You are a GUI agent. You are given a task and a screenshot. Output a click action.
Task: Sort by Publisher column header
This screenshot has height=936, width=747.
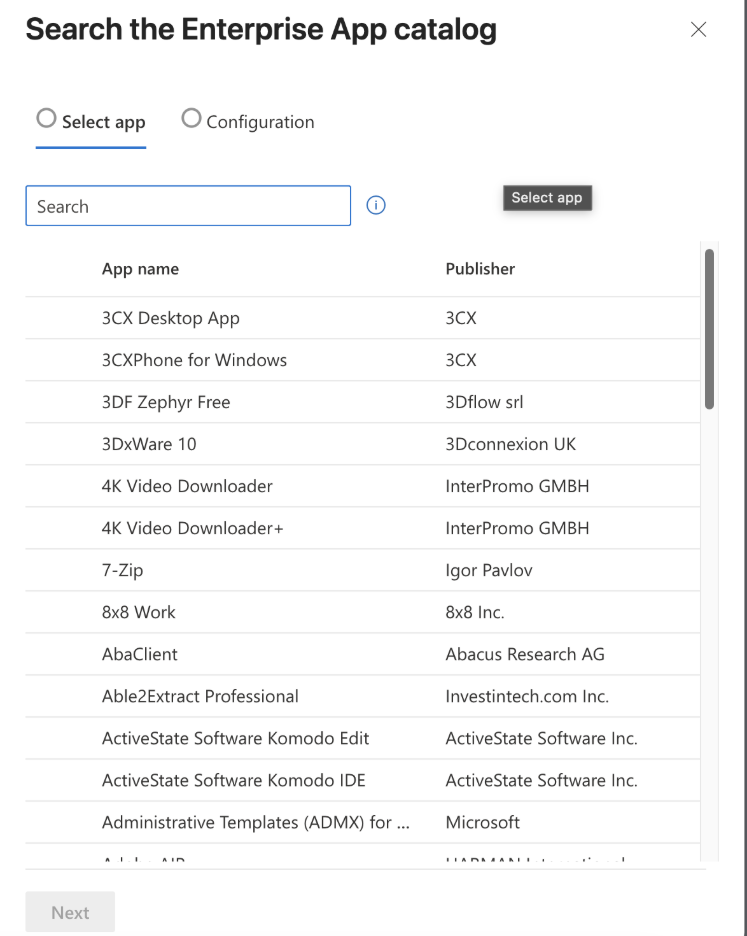coord(480,269)
